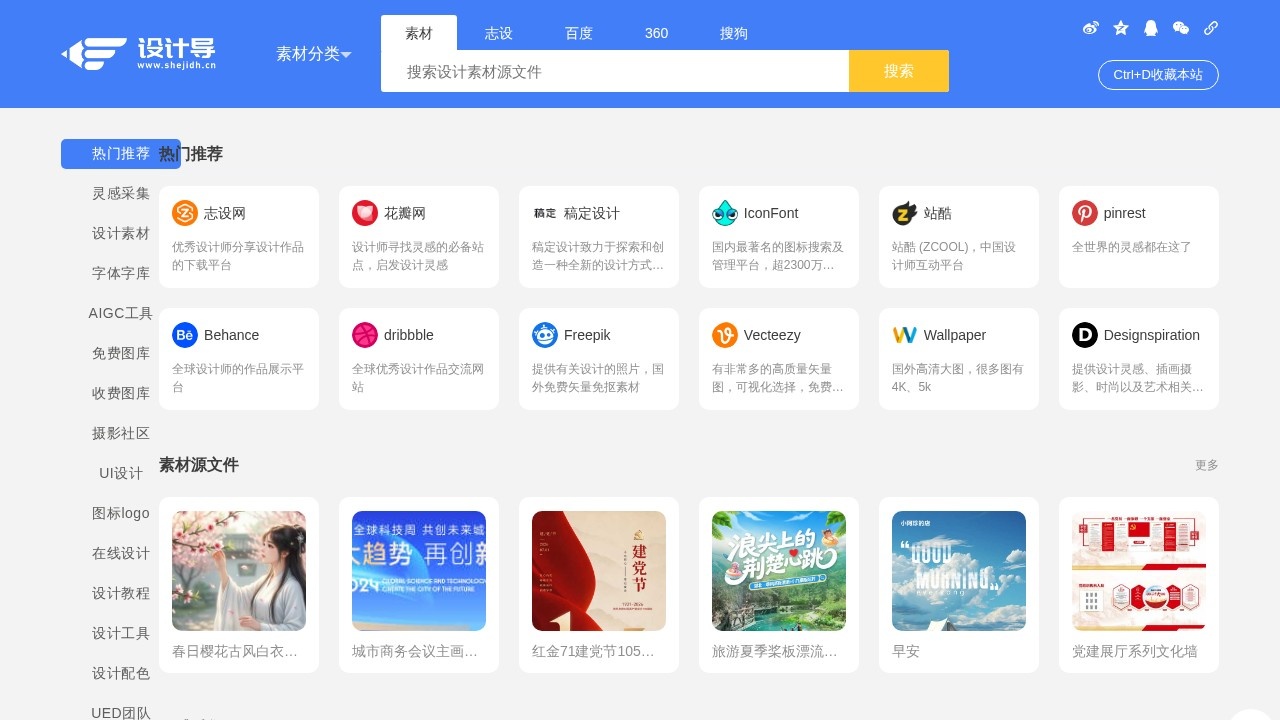1280x720 pixels.
Task: Switch to the 志设 search tab
Action: [499, 33]
